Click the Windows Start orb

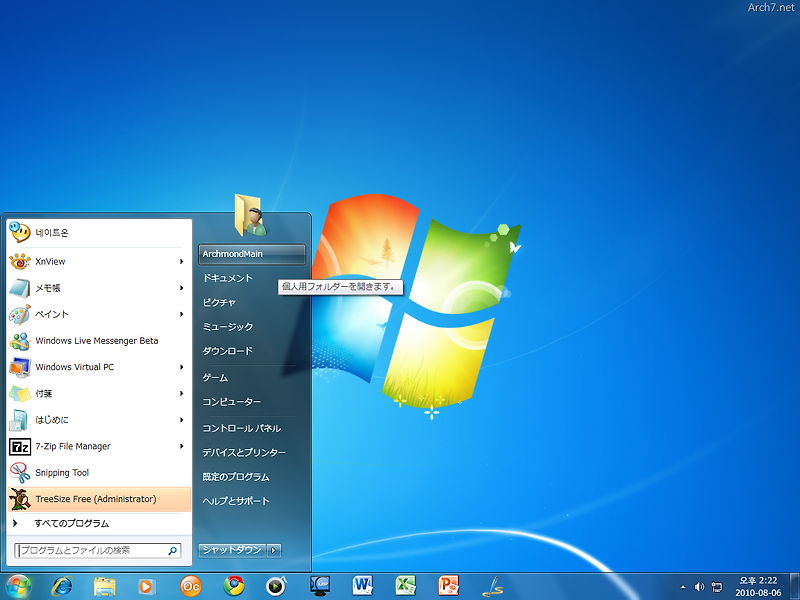click(x=18, y=586)
